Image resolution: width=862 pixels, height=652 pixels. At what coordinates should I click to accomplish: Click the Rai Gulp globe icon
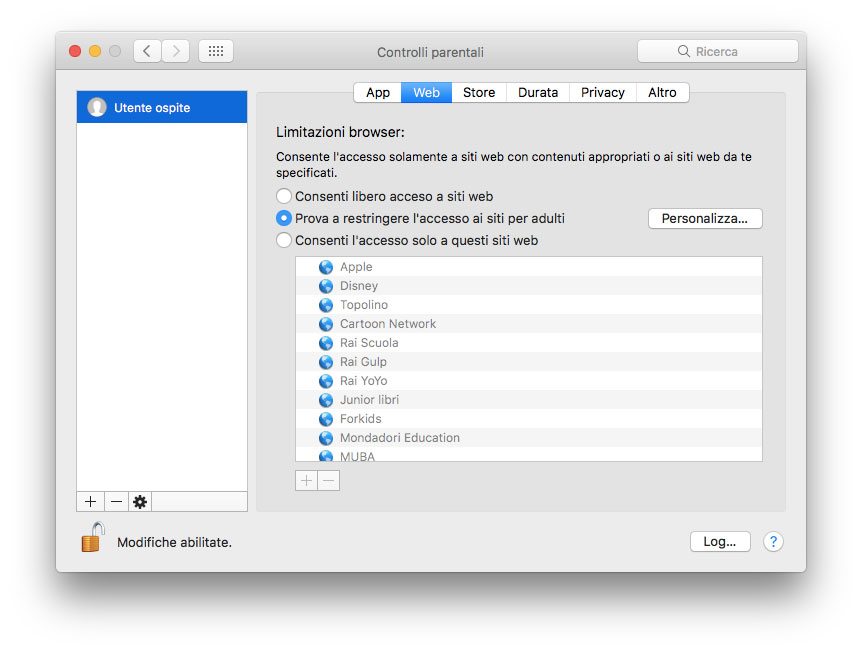point(326,362)
